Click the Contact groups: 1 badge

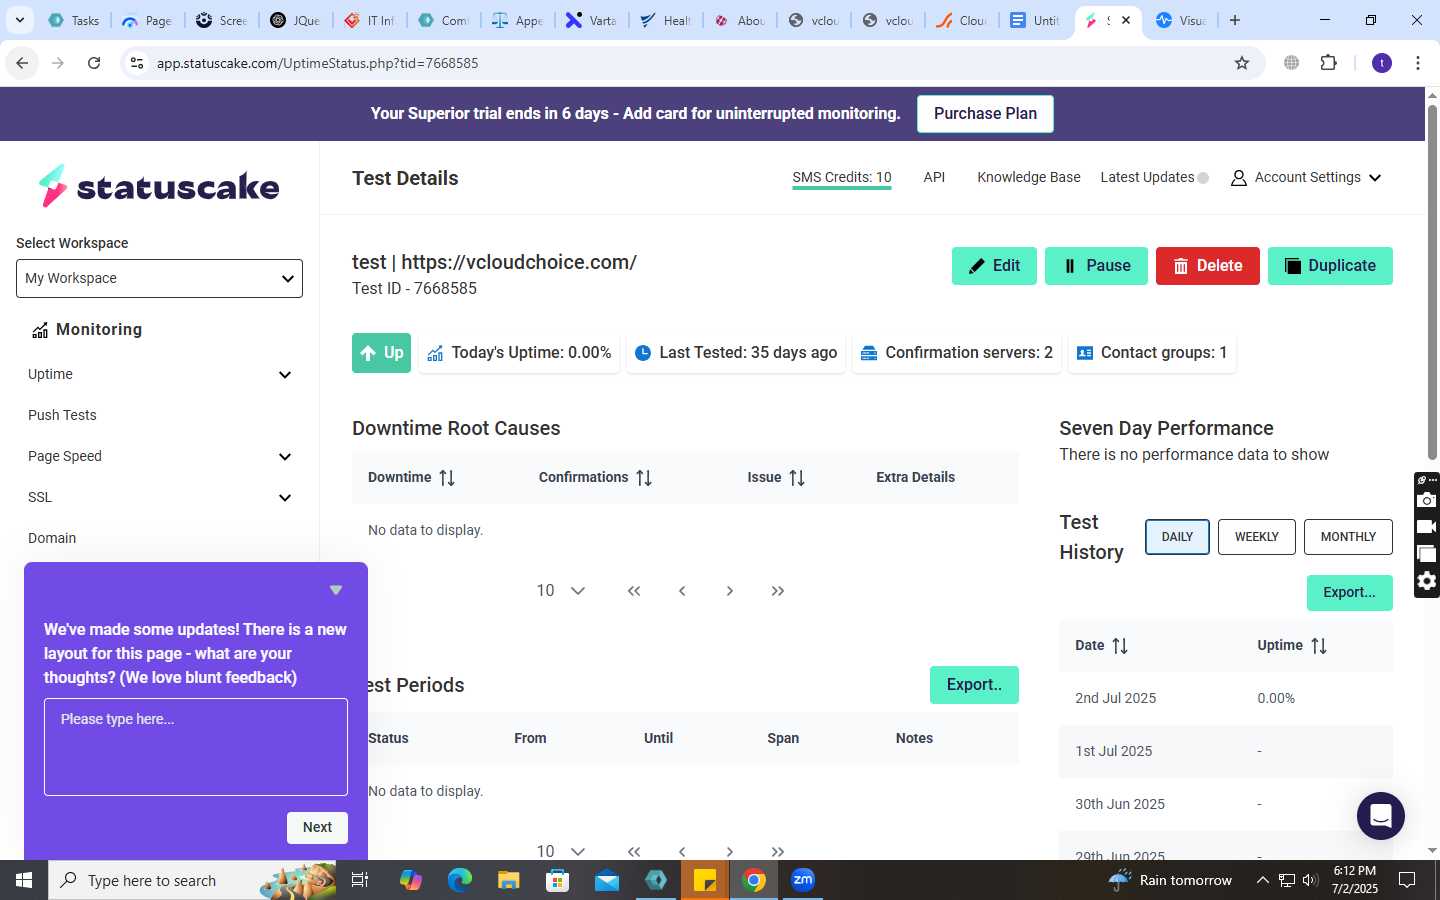click(x=1152, y=353)
